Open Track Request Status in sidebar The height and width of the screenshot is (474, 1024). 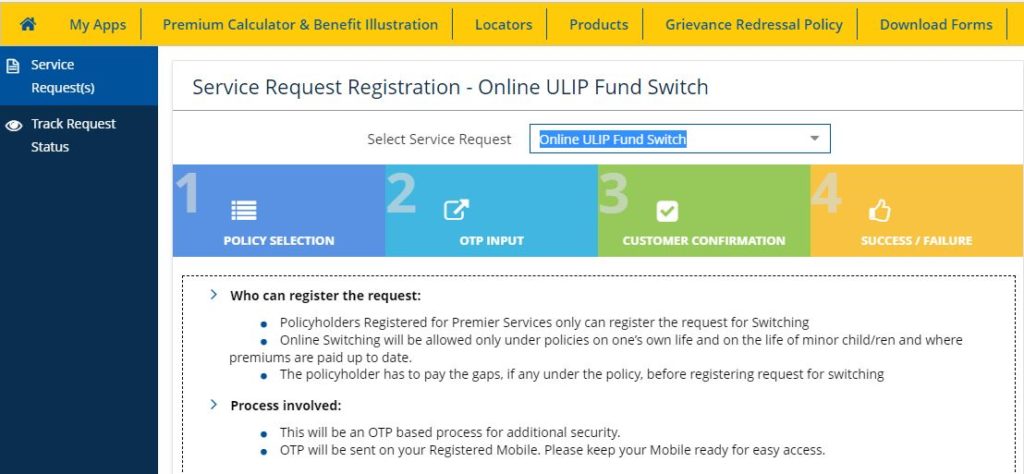73,135
